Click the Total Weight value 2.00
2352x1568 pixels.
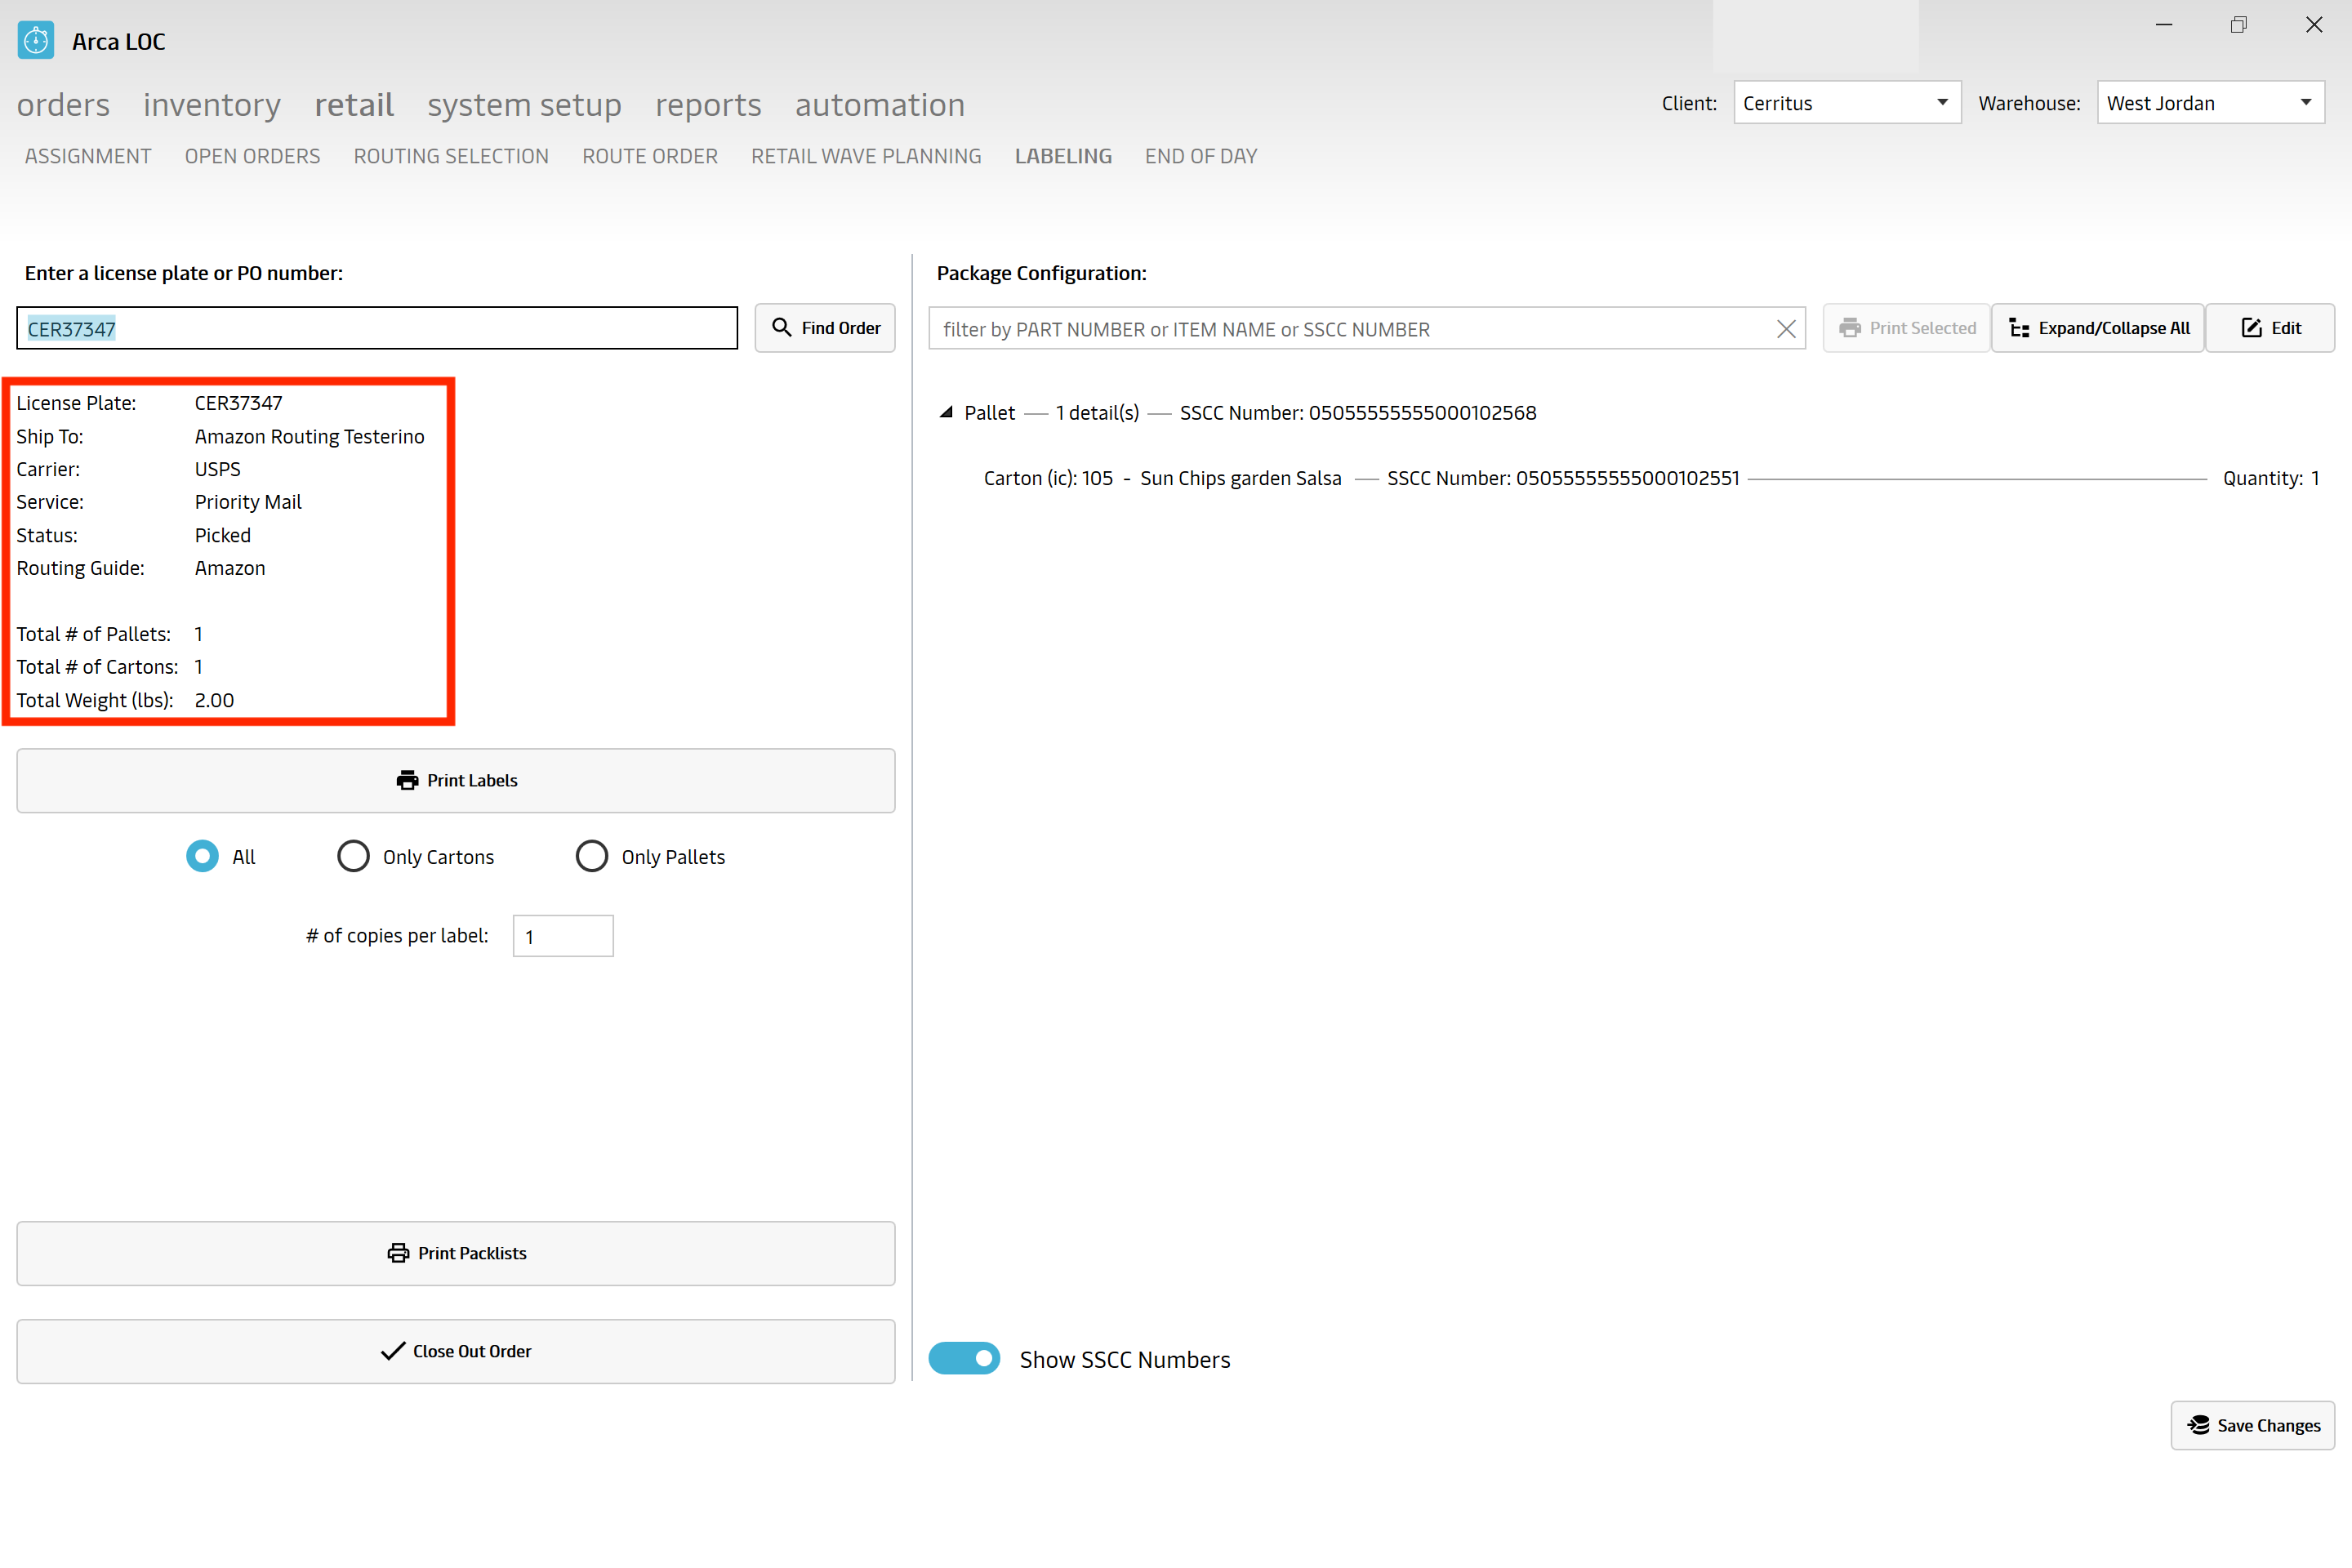point(214,700)
